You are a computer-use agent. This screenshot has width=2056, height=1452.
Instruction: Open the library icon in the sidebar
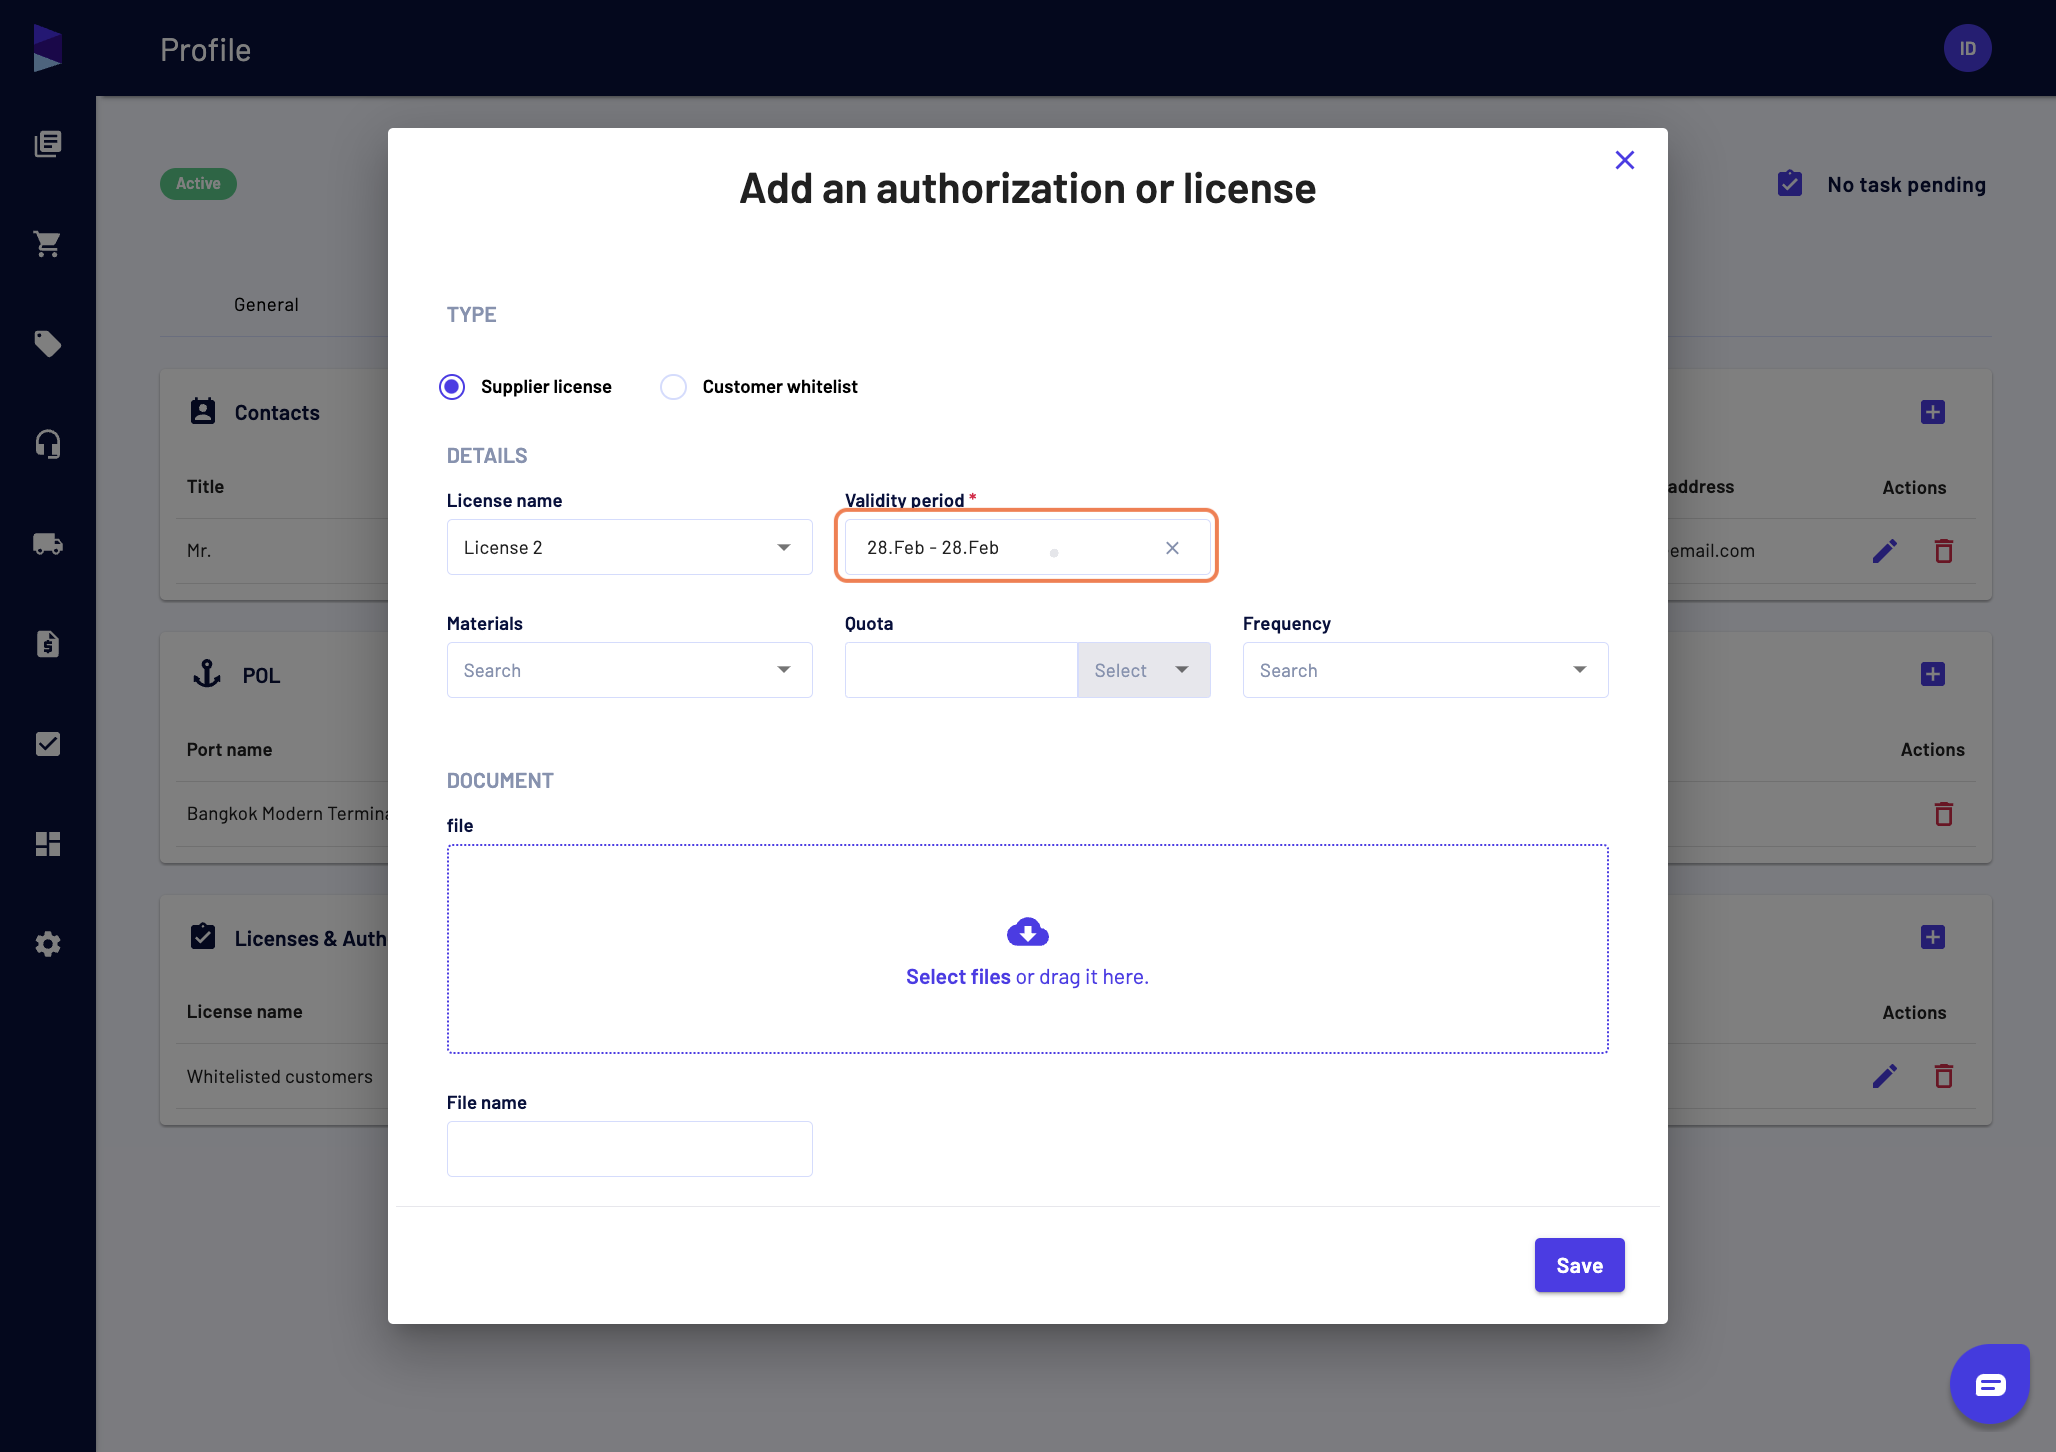coord(48,144)
